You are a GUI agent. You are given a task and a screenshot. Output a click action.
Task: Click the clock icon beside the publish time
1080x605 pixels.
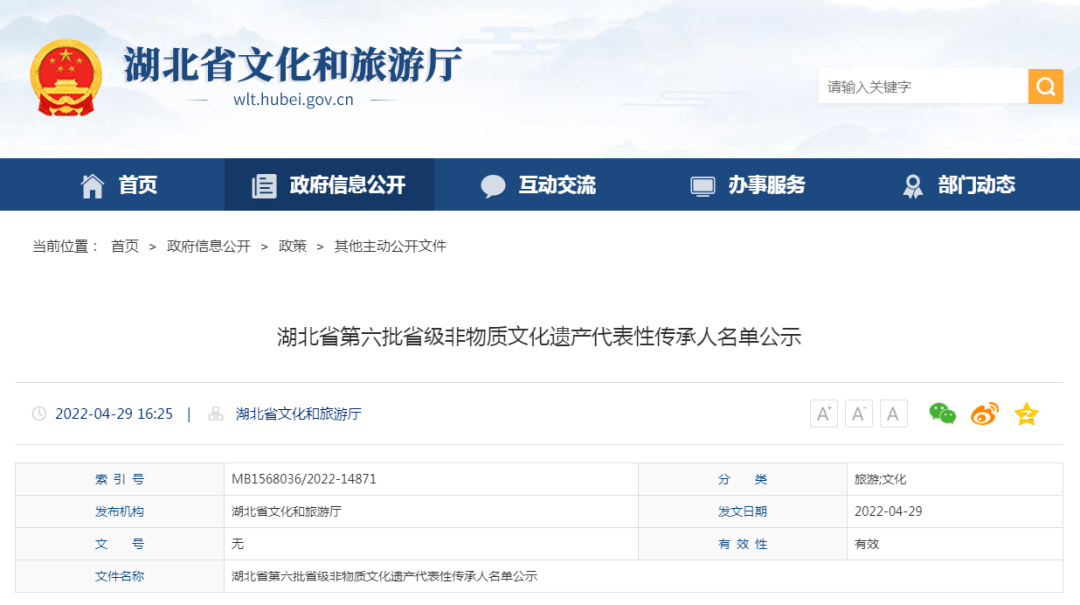tap(37, 413)
